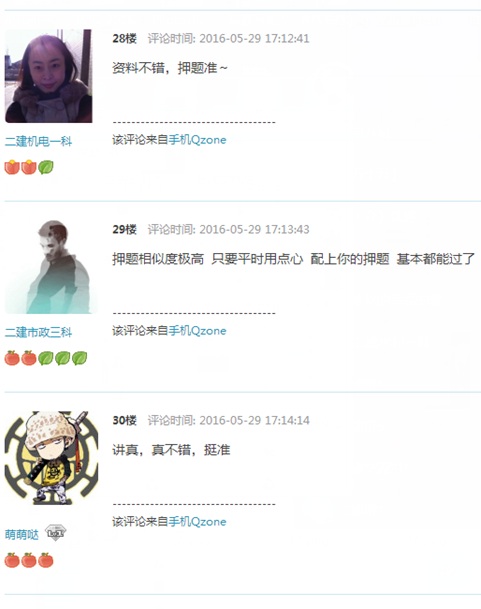
Task: Click middle green leaf icon under 二建市政三科
Action: pos(63,358)
